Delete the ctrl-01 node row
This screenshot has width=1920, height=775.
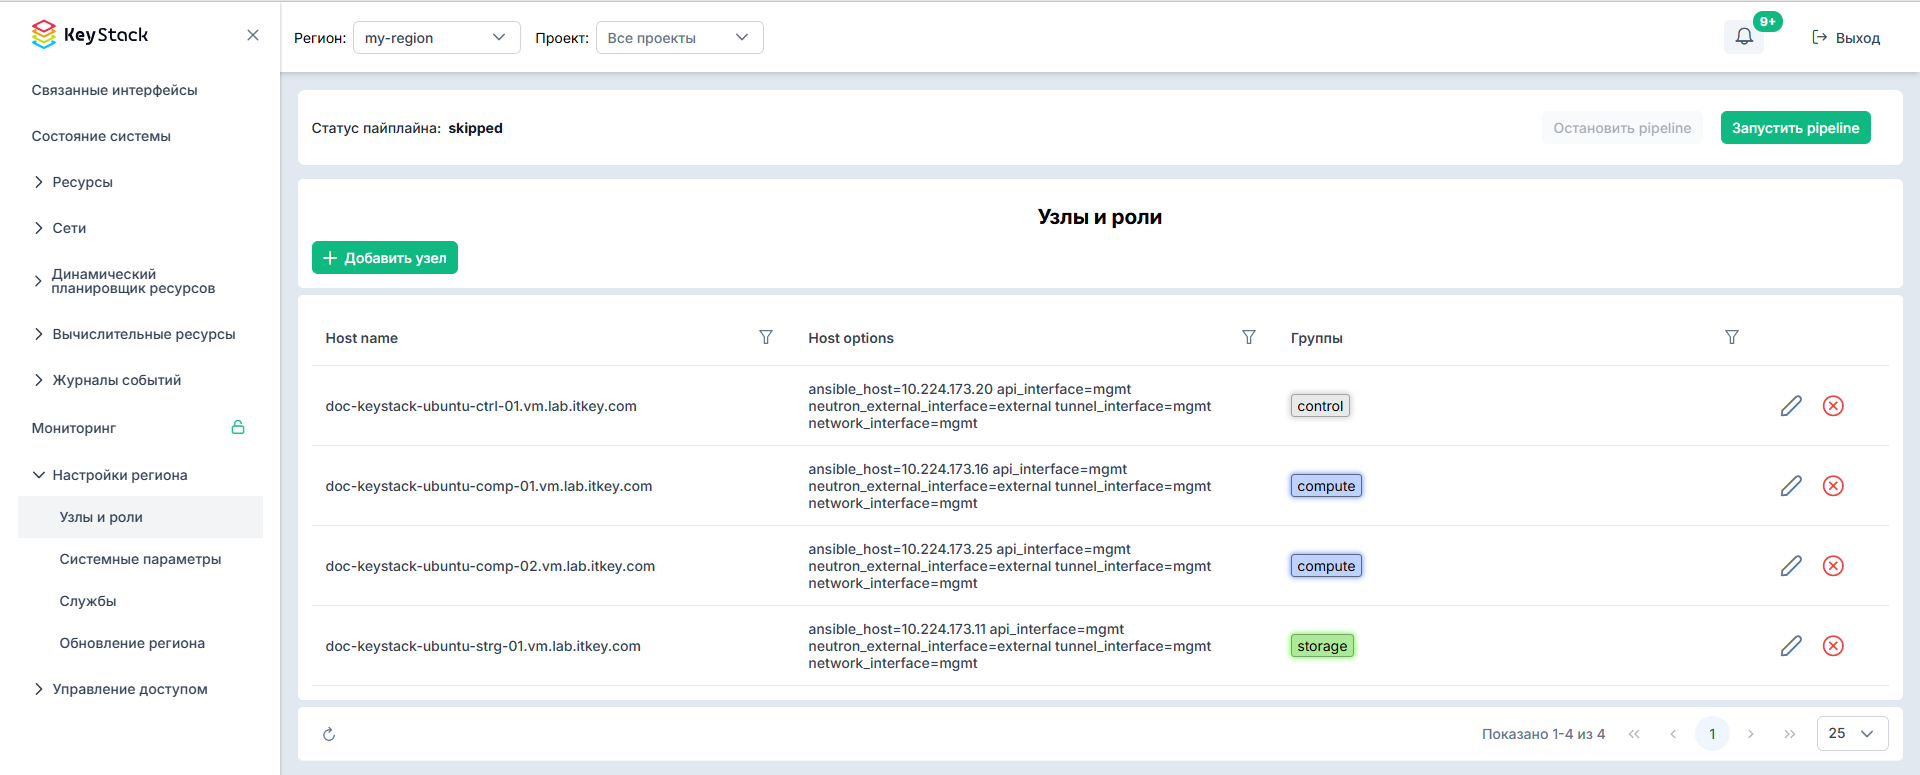click(1833, 406)
